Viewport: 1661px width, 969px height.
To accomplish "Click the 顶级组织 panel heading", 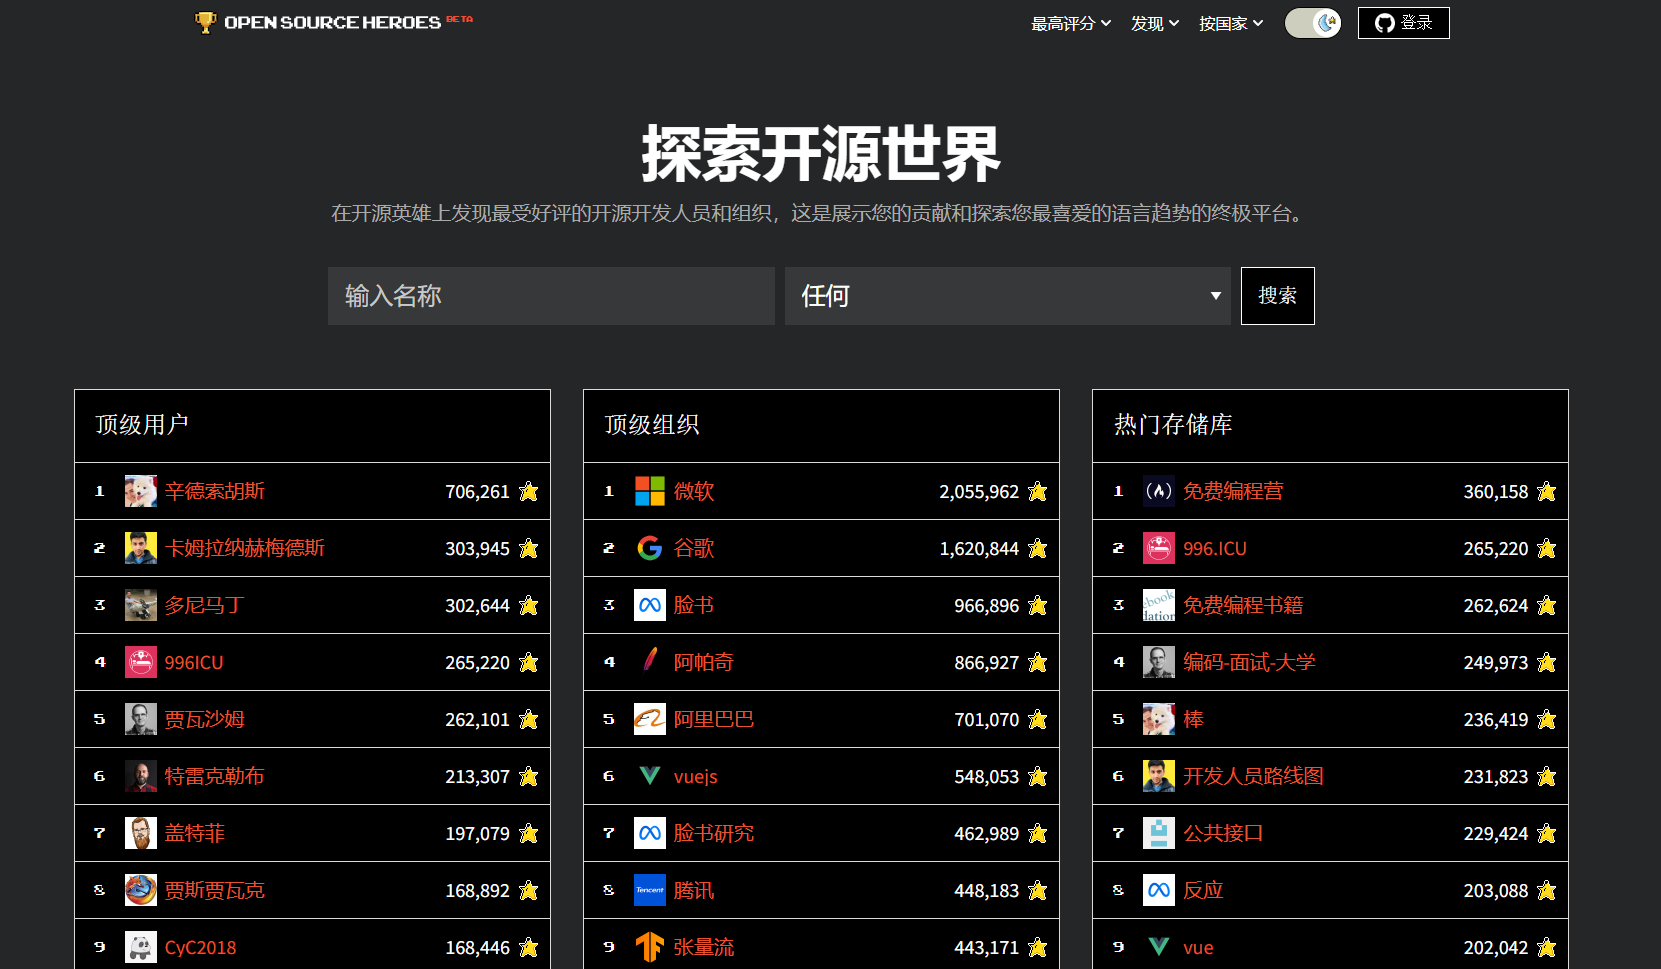I will pyautogui.click(x=652, y=425).
